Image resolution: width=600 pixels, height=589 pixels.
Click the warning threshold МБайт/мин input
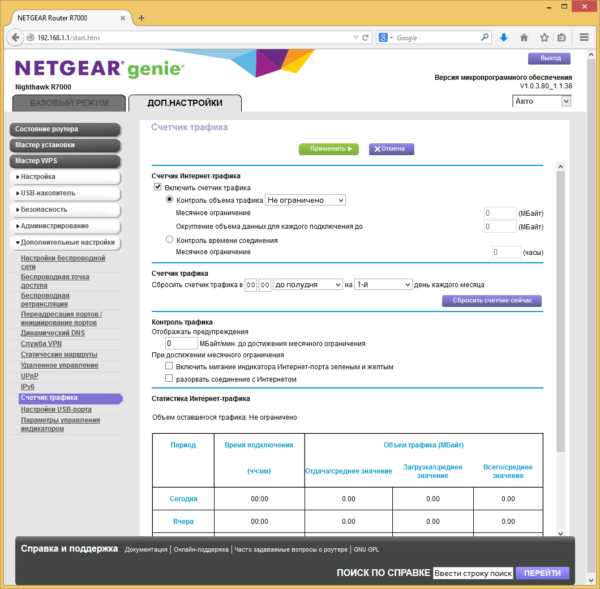[181, 343]
